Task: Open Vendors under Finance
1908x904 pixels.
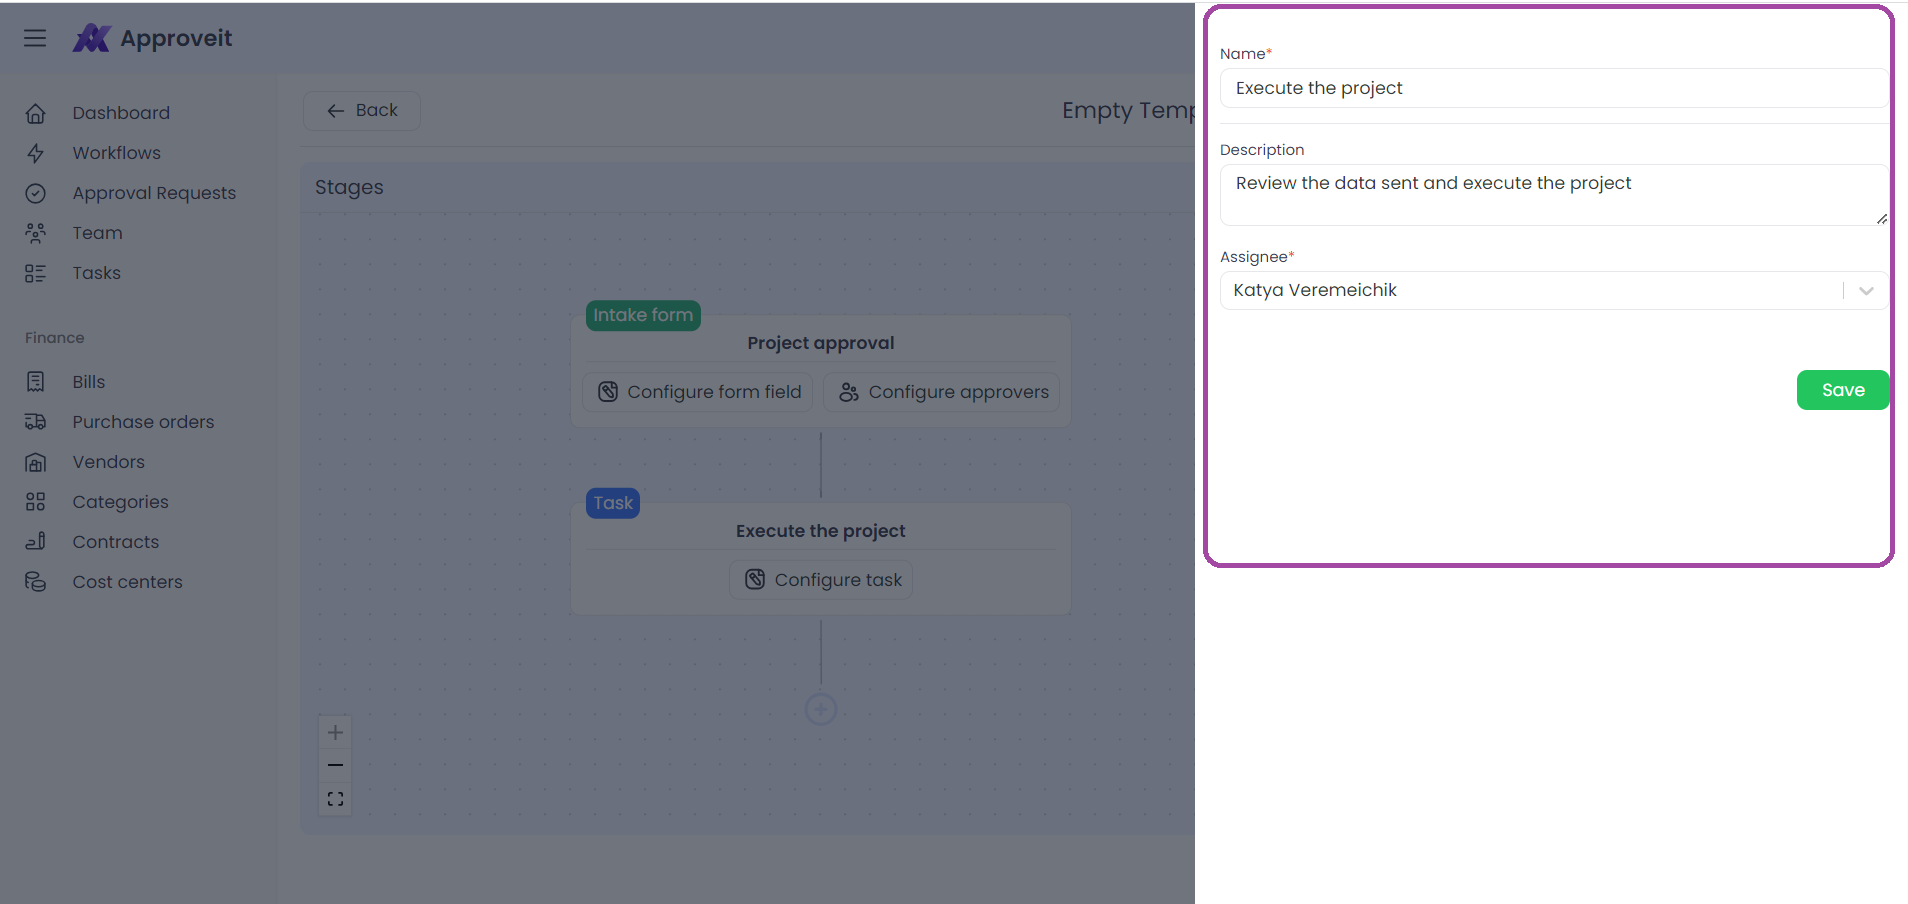Action: coord(108,462)
